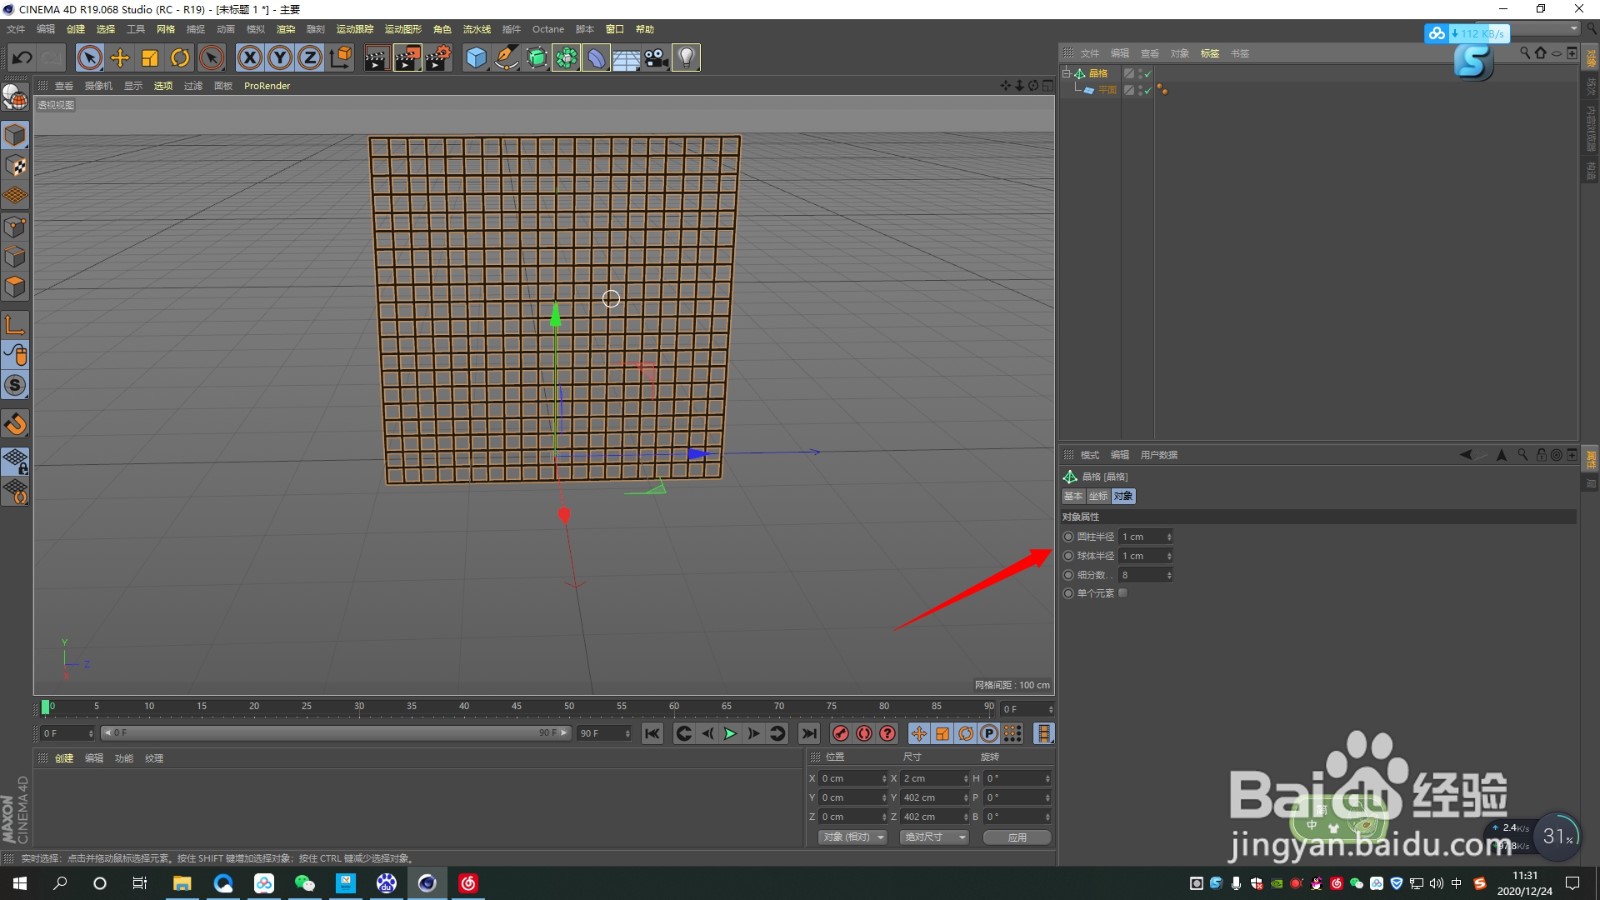This screenshot has height=900, width=1600.
Task: Toggle the visibility dots of the 晶格 object
Action: (x=1140, y=74)
